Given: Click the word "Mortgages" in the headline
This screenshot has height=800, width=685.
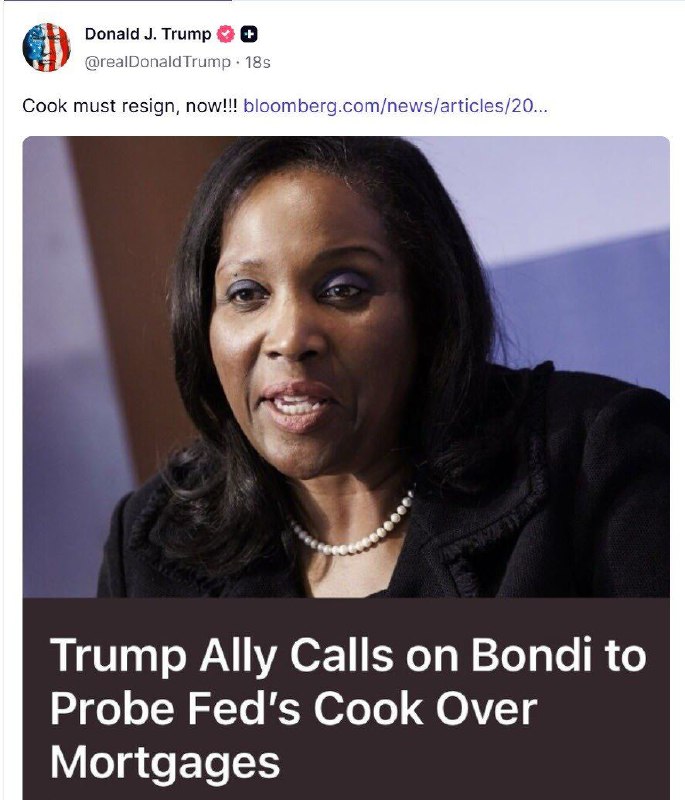Looking at the screenshot, I should (x=165, y=762).
